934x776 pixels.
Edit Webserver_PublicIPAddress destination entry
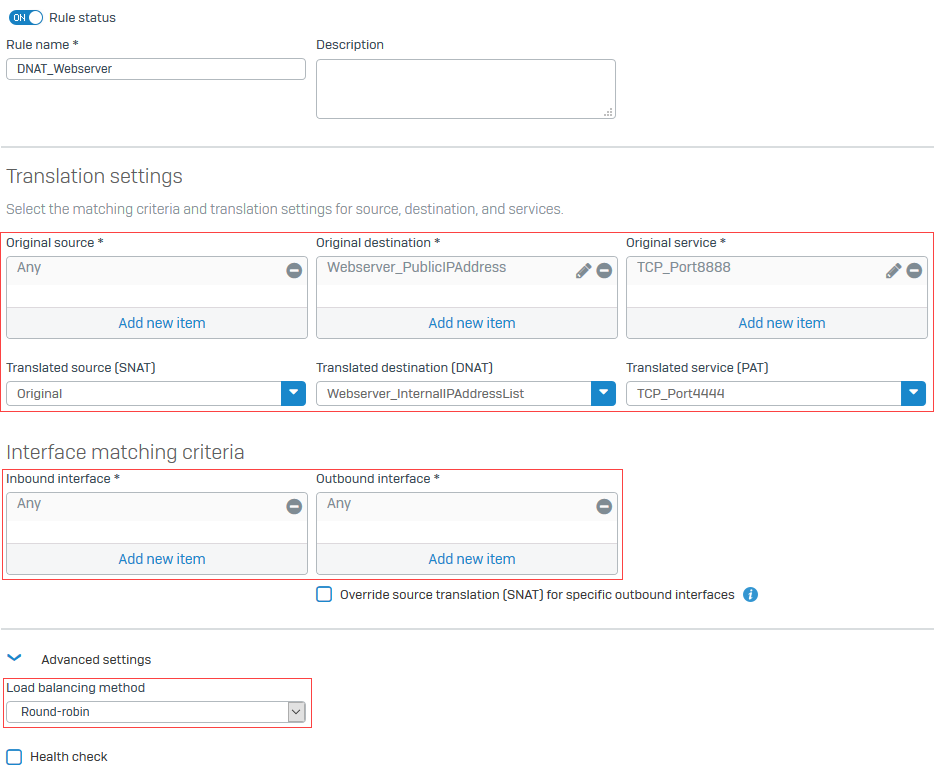tap(584, 271)
